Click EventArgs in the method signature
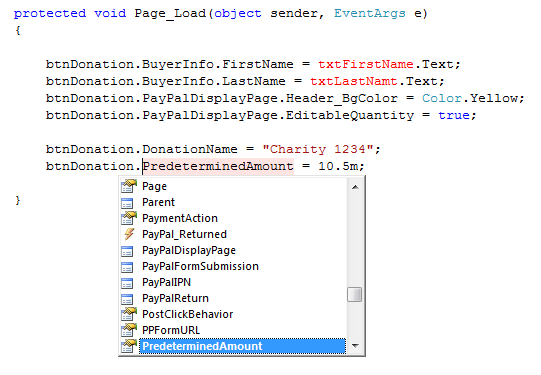Image resolution: width=541 pixels, height=375 pixels. 370,13
